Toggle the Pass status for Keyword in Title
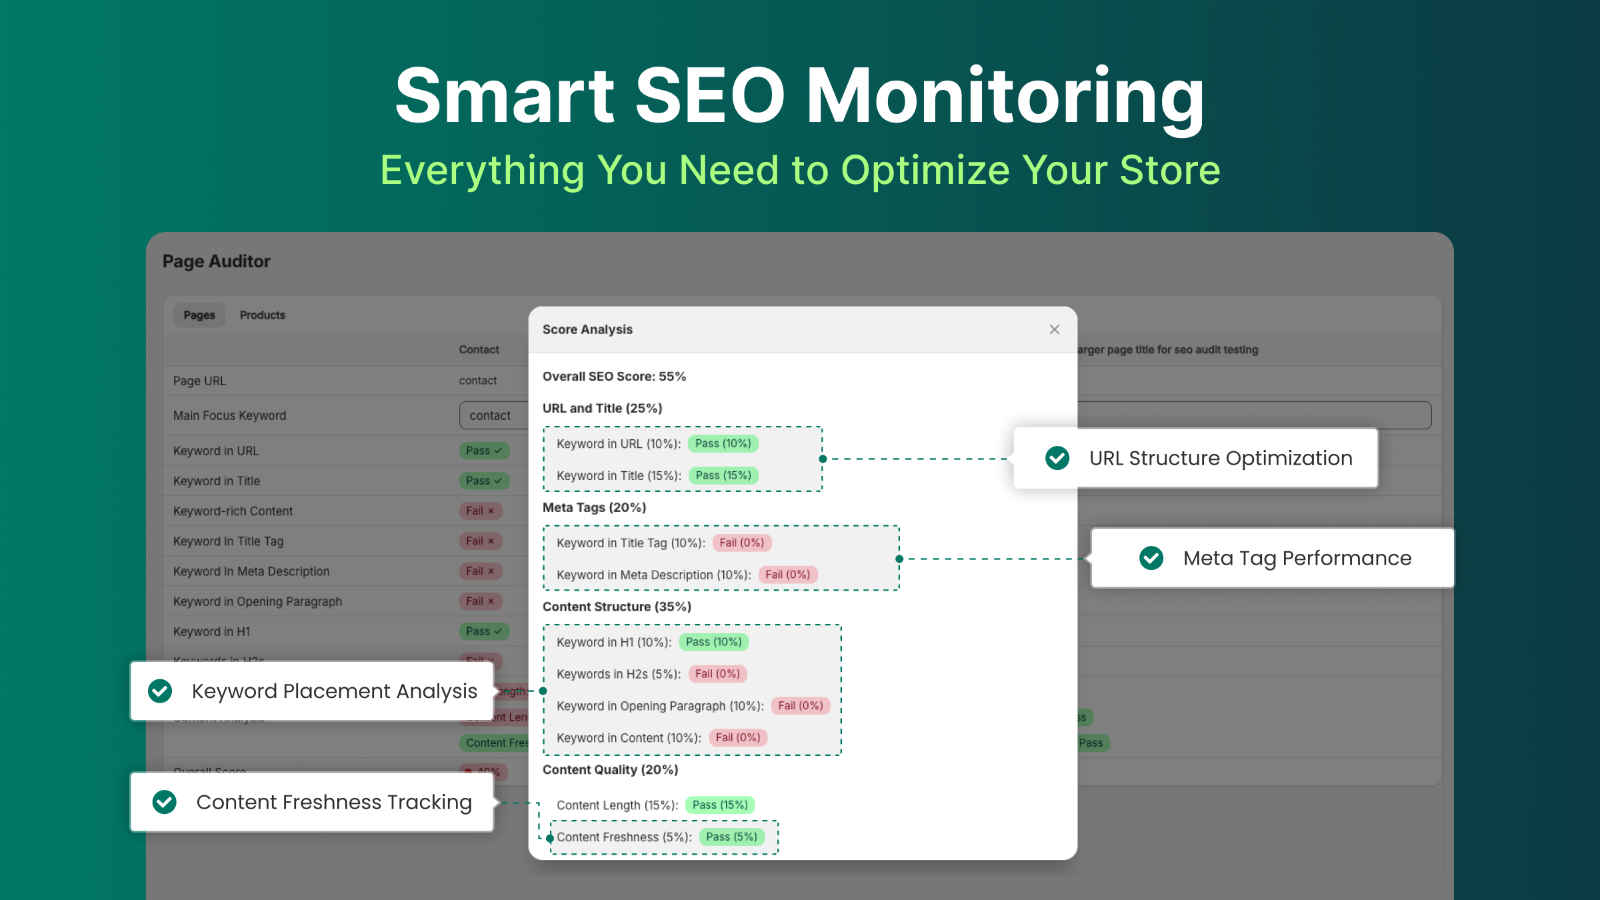 tap(484, 481)
